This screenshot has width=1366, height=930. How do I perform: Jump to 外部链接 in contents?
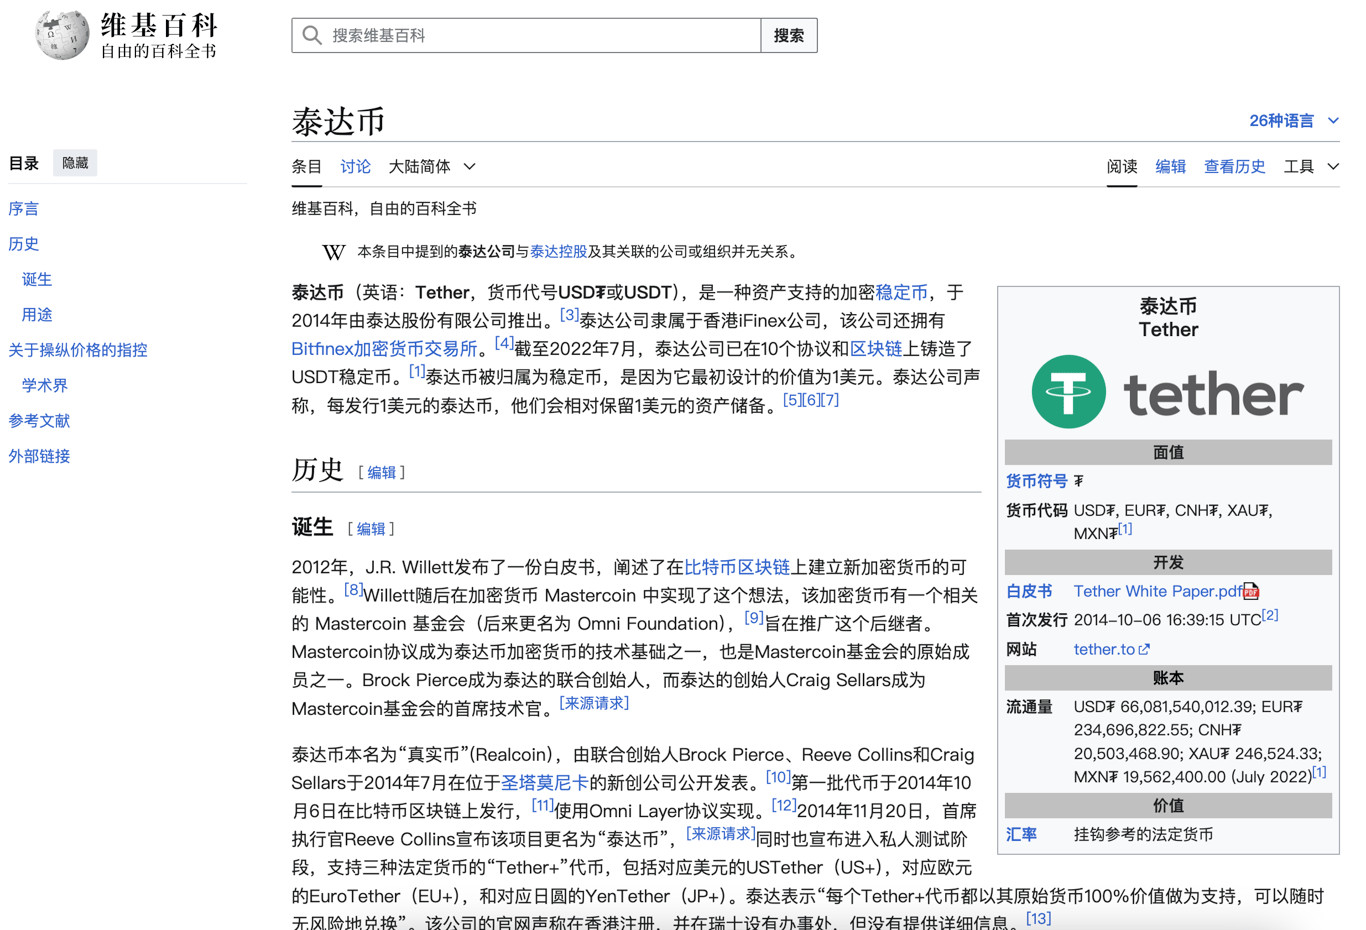click(39, 457)
